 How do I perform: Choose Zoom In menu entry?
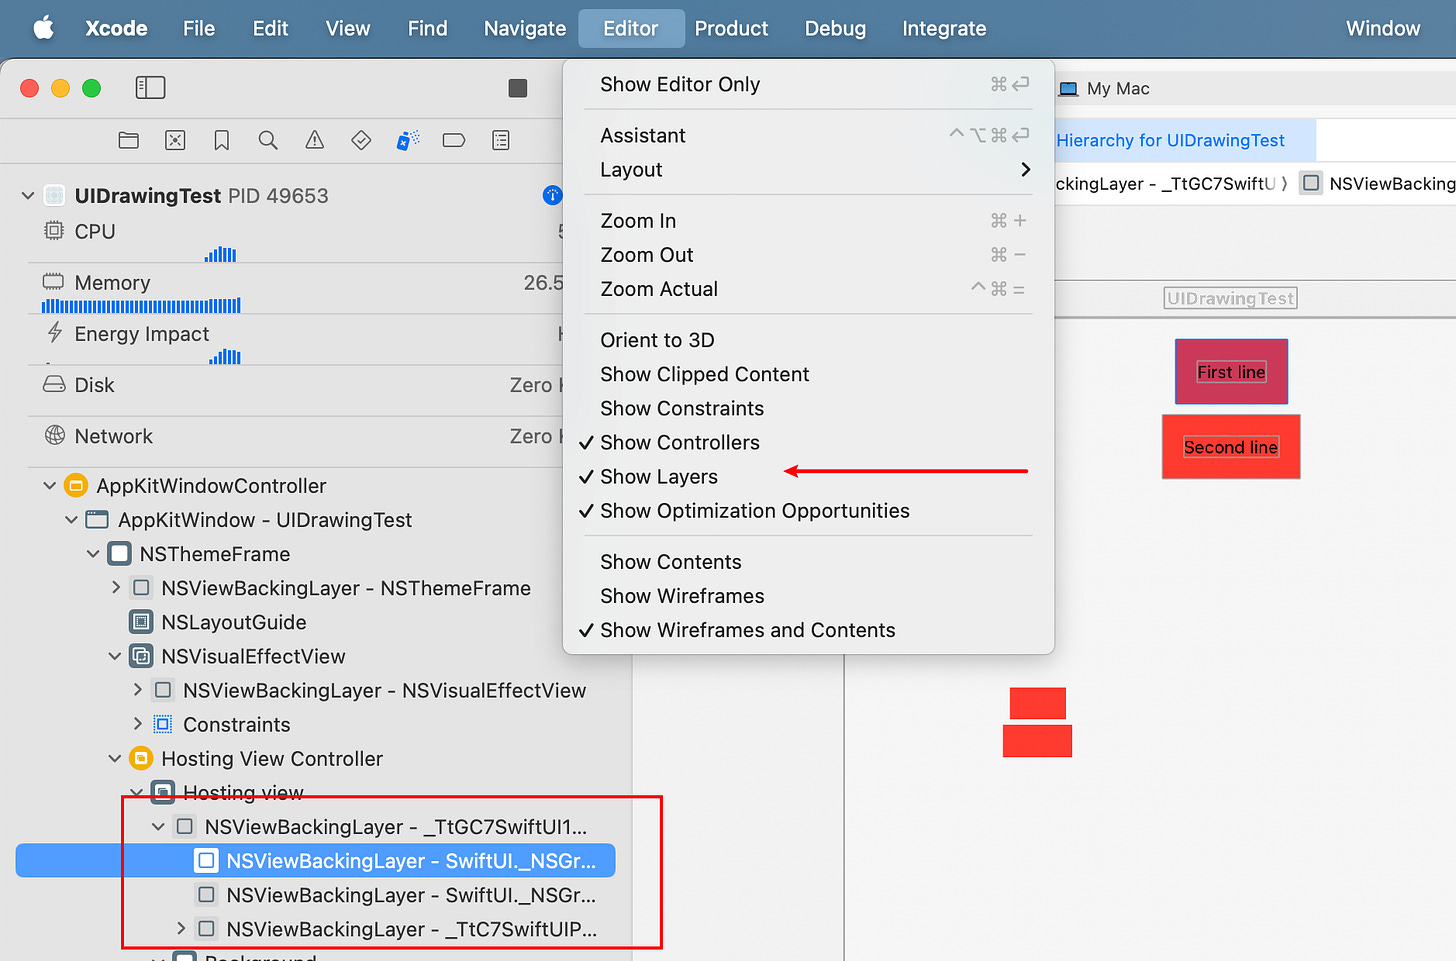tap(808, 220)
